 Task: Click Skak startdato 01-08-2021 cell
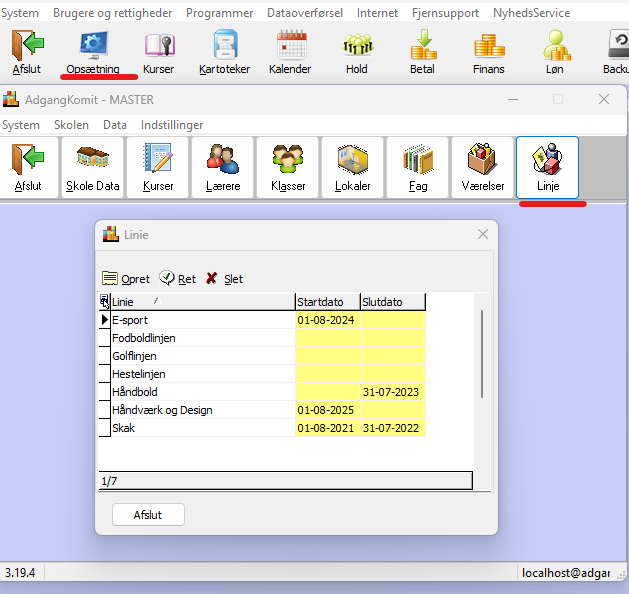[328, 428]
